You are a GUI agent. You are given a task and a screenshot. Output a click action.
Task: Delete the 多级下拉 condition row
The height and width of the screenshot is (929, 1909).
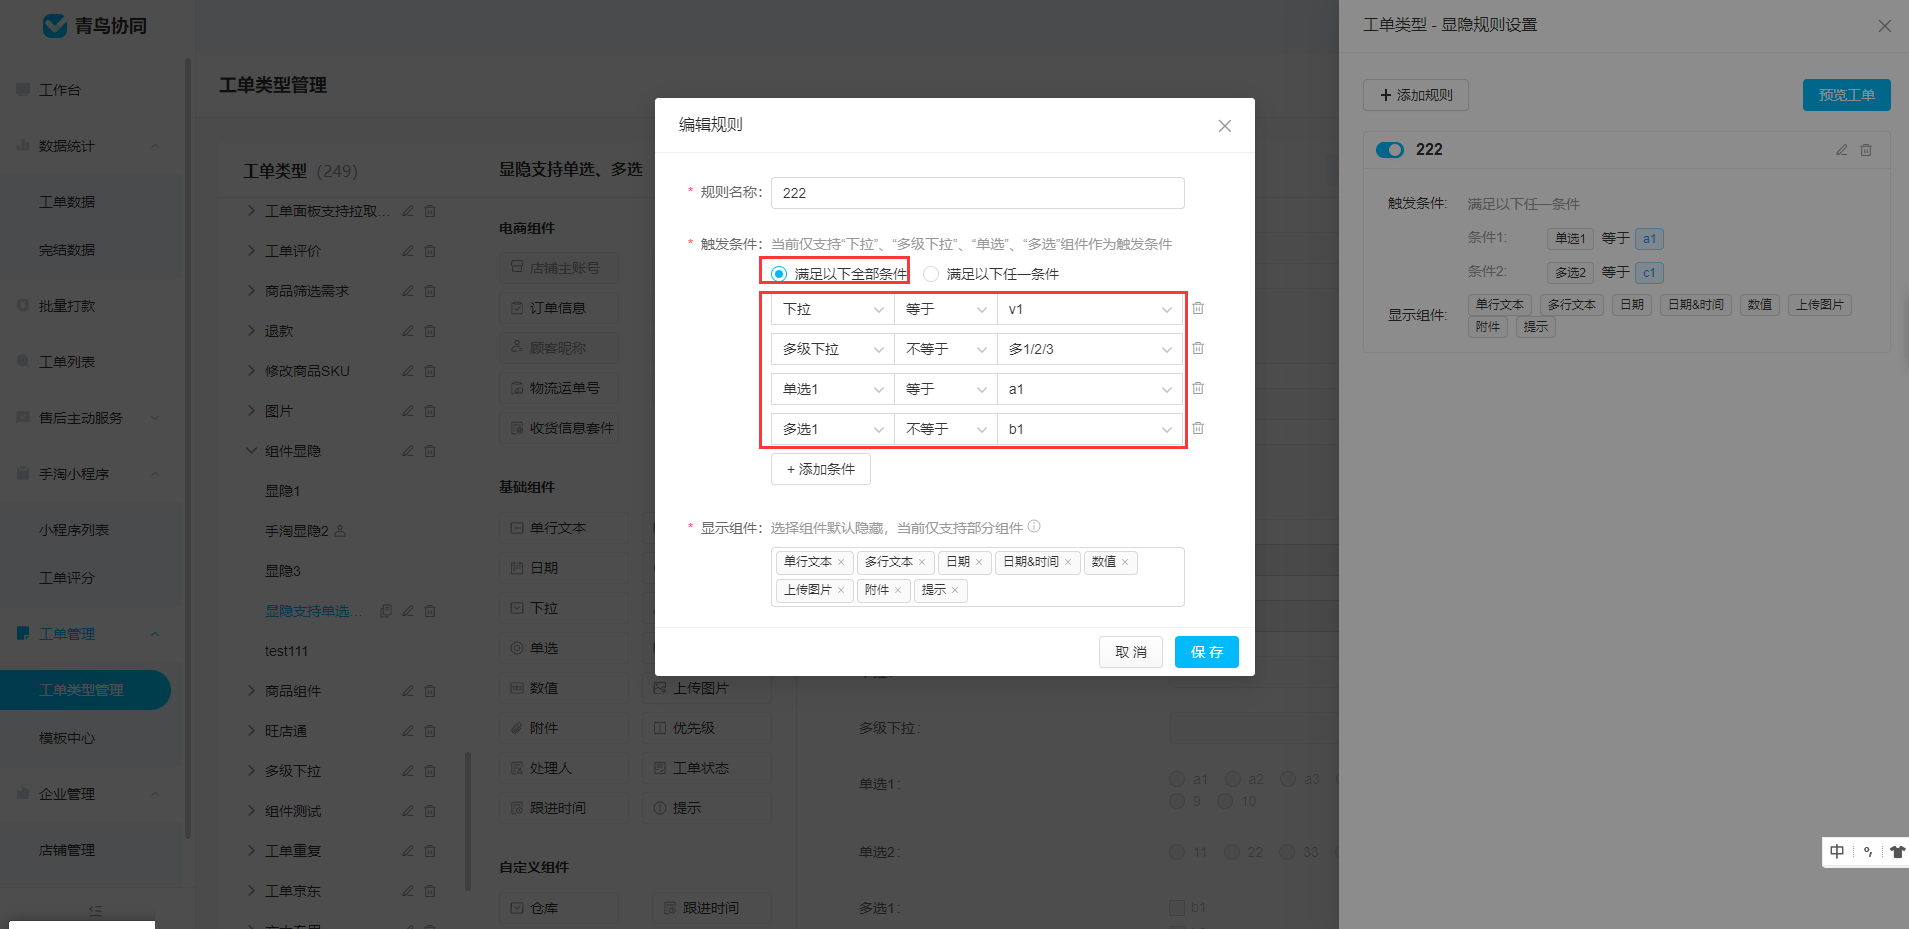[1198, 348]
